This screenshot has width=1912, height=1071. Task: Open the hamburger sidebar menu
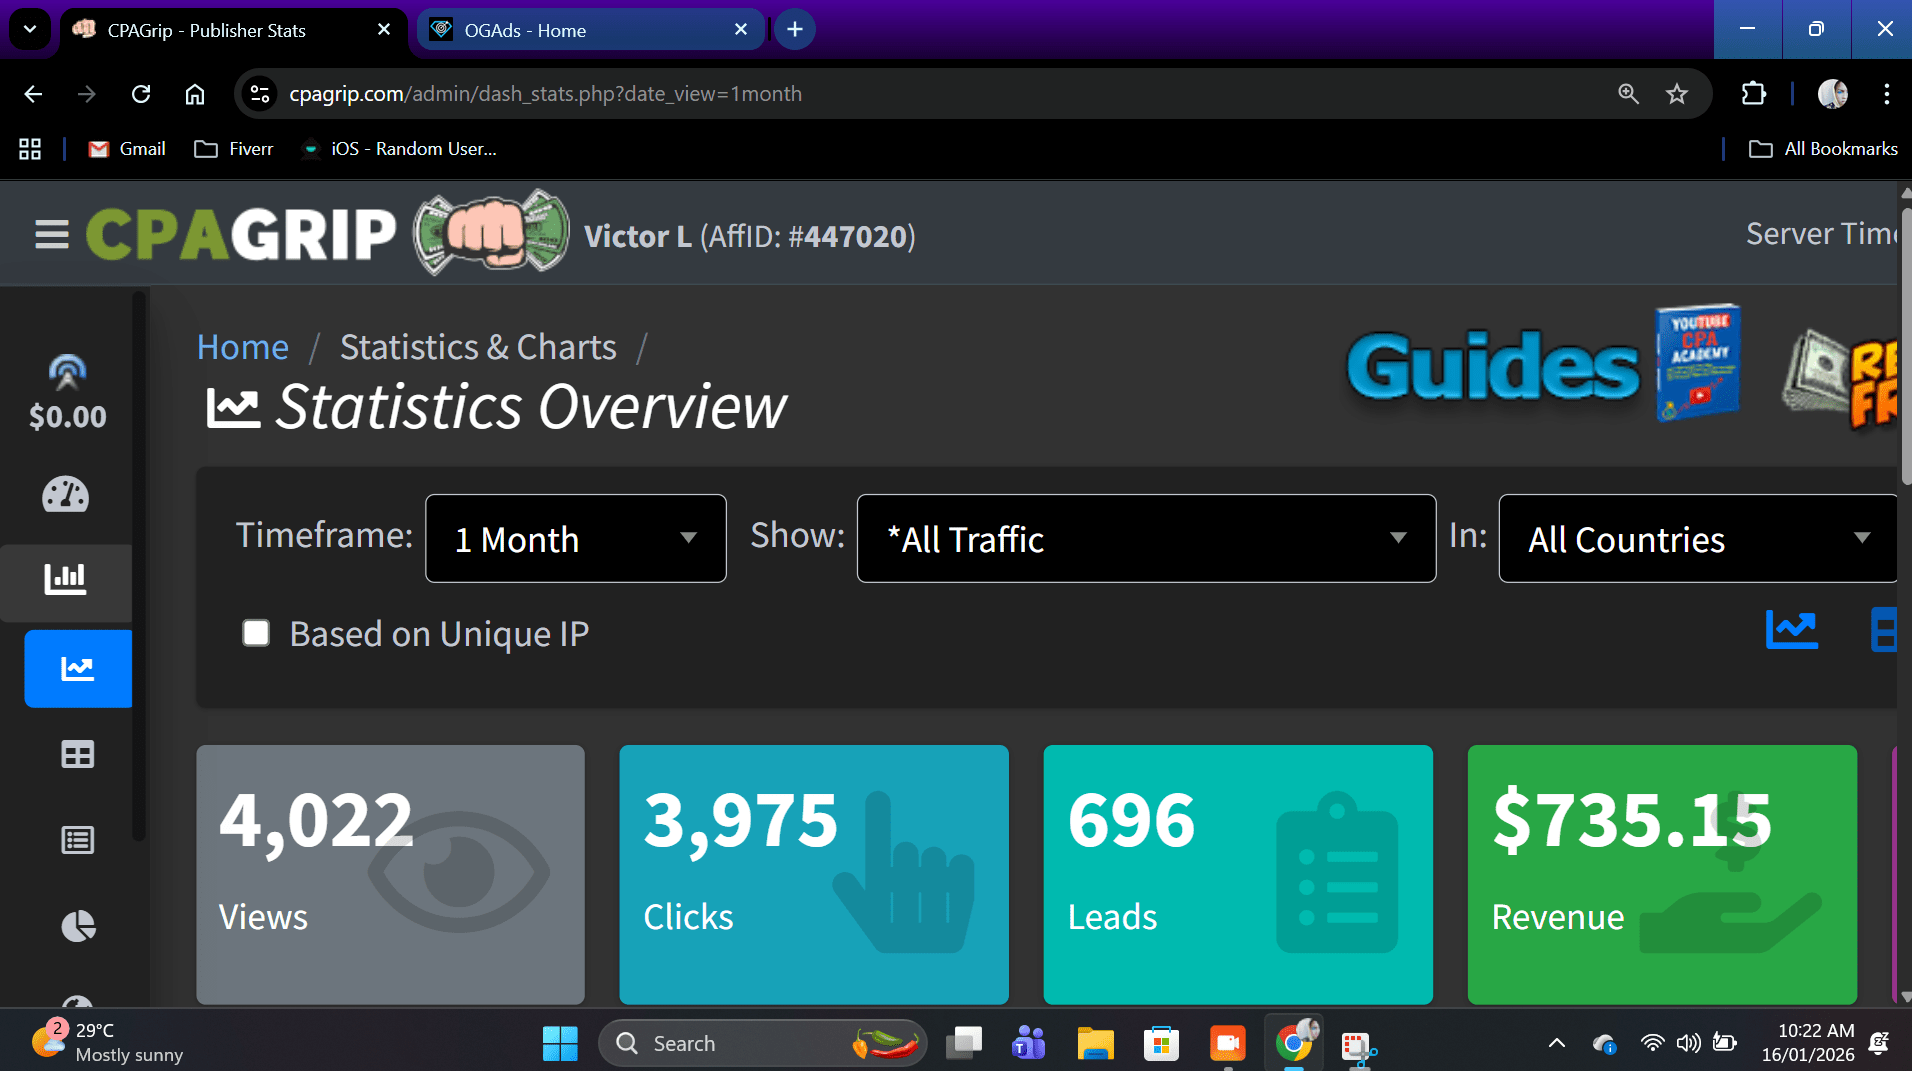[x=52, y=235]
